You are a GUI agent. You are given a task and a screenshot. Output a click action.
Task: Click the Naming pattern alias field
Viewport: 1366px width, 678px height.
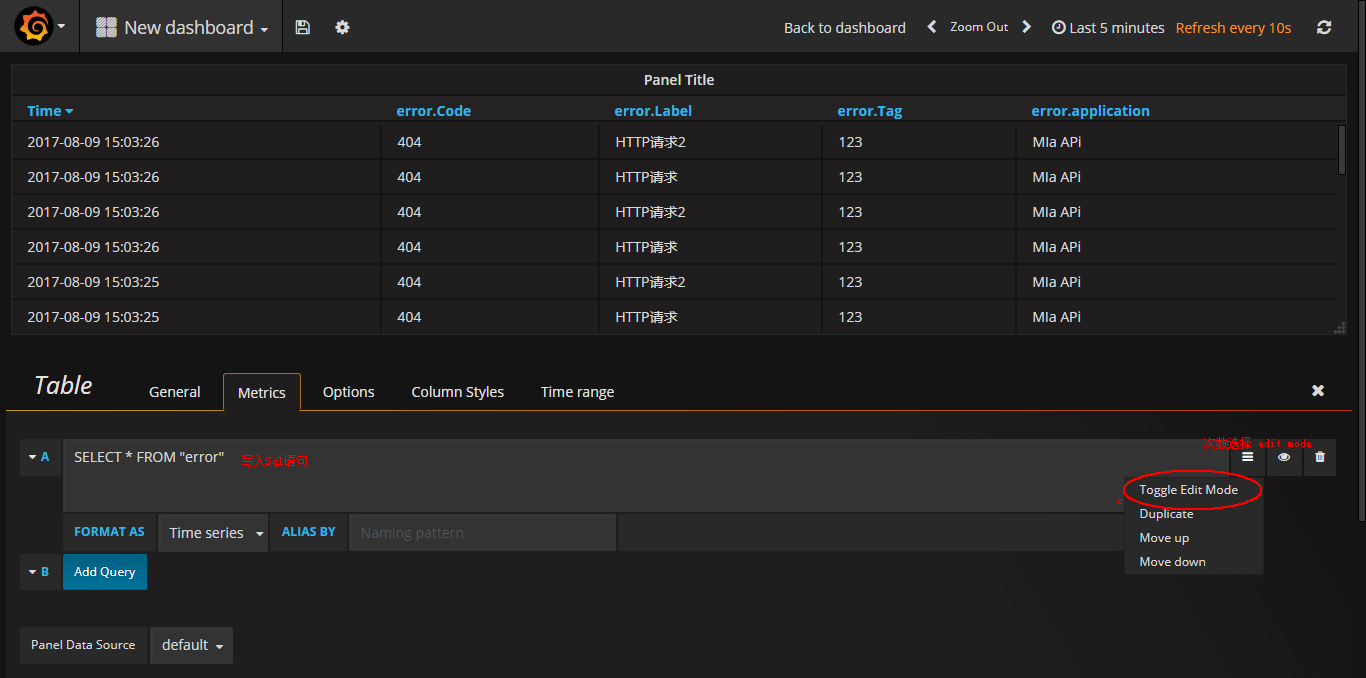(x=482, y=532)
